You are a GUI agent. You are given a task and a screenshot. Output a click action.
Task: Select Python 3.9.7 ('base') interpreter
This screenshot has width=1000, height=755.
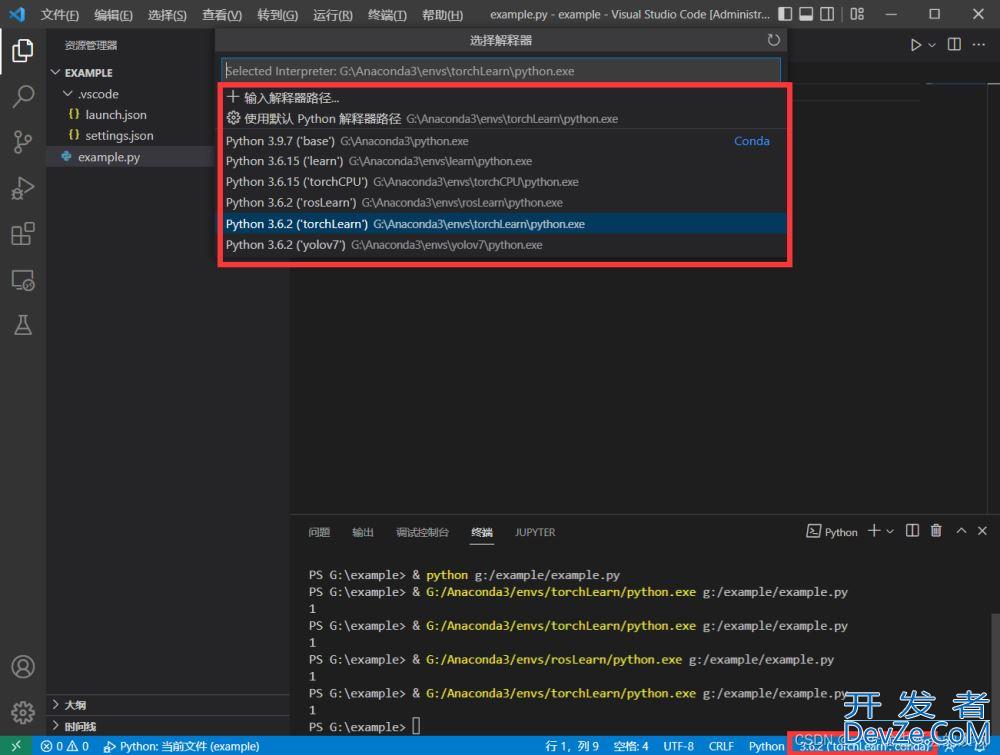point(504,141)
